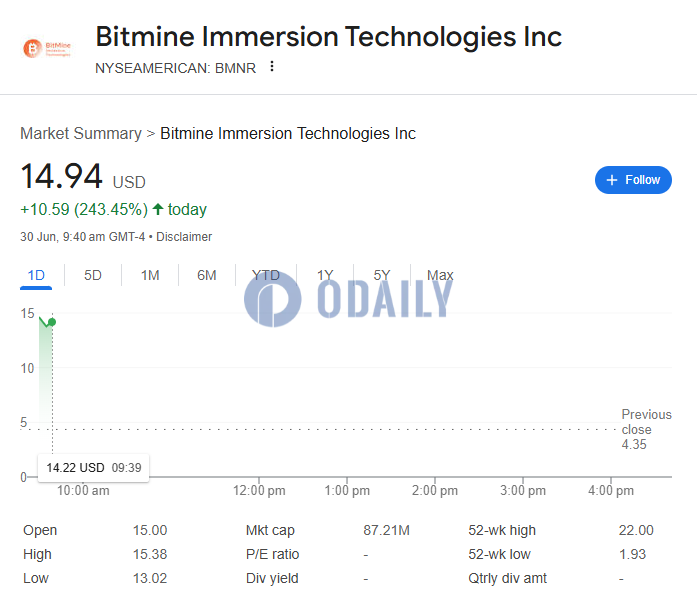Click the Previous close 4.35 label
Viewport: 697px width, 599px height.
[645, 429]
